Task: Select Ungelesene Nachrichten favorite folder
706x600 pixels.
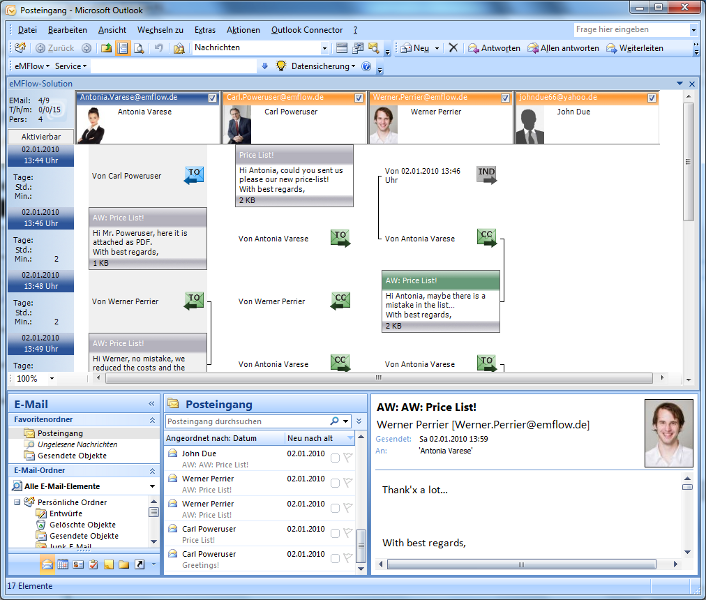Action: tap(77, 444)
